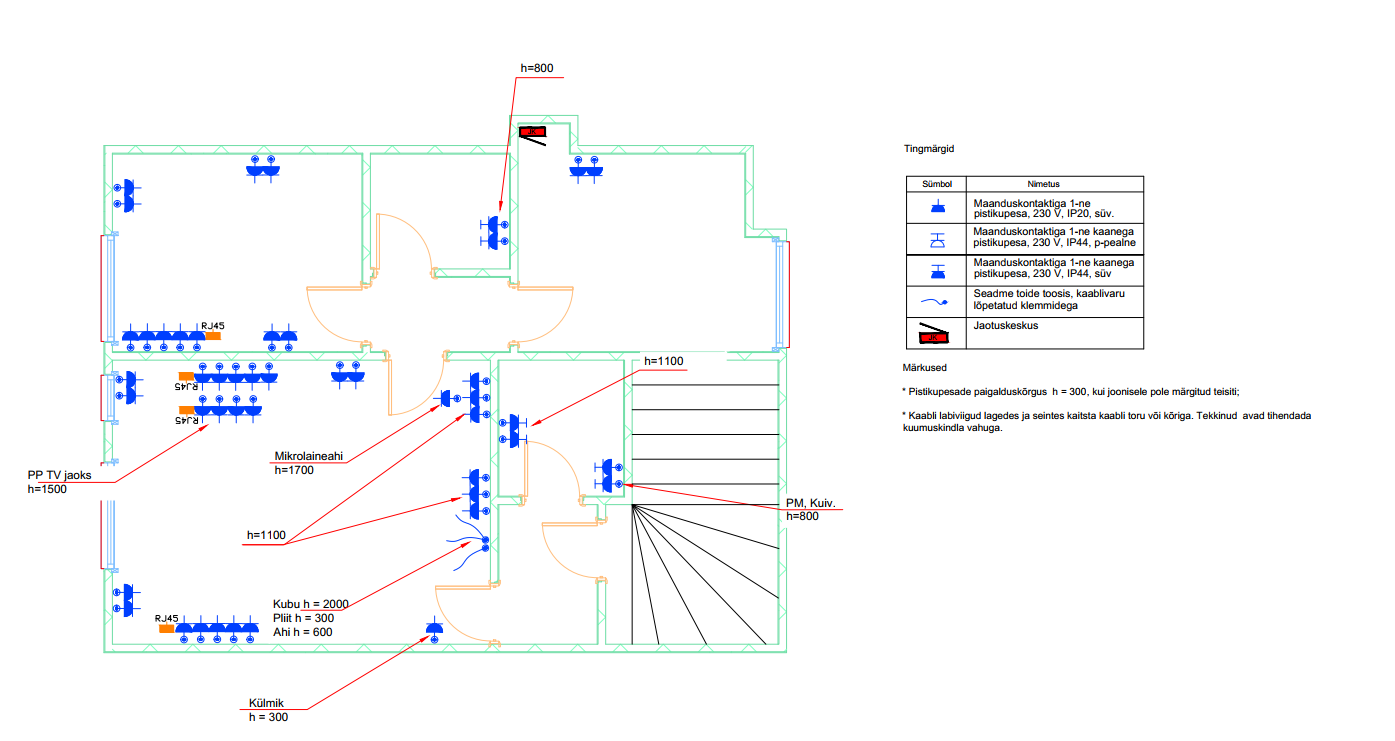Select the 'PP TV jaoks' annotation text
Screen dimensions: 1395x741
point(60,475)
